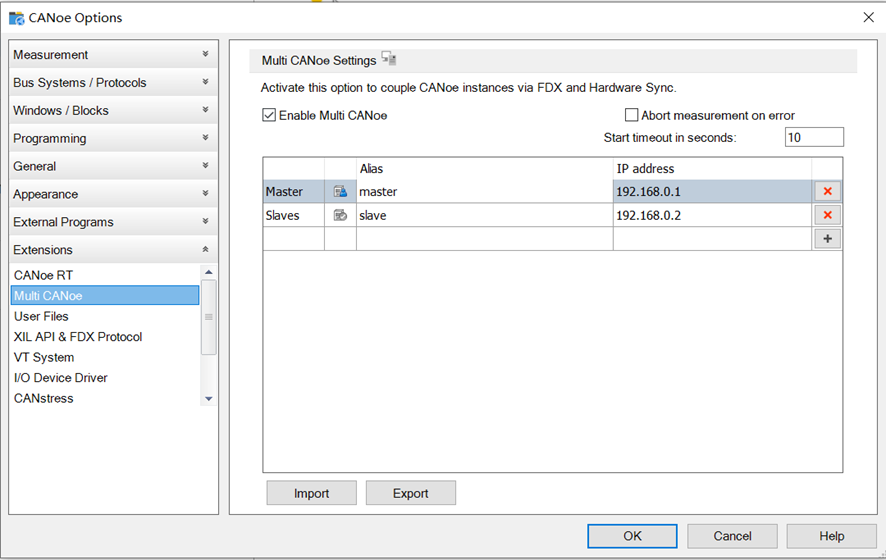Click the Master row label cell
The width and height of the screenshot is (886, 560).
tap(293, 192)
